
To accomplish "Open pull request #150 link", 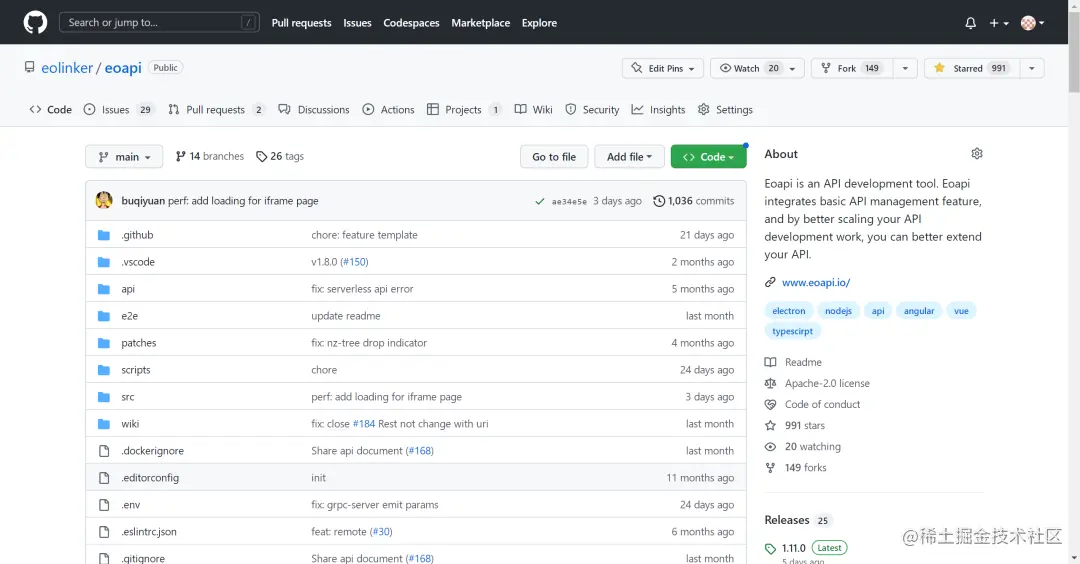I will click(355, 262).
